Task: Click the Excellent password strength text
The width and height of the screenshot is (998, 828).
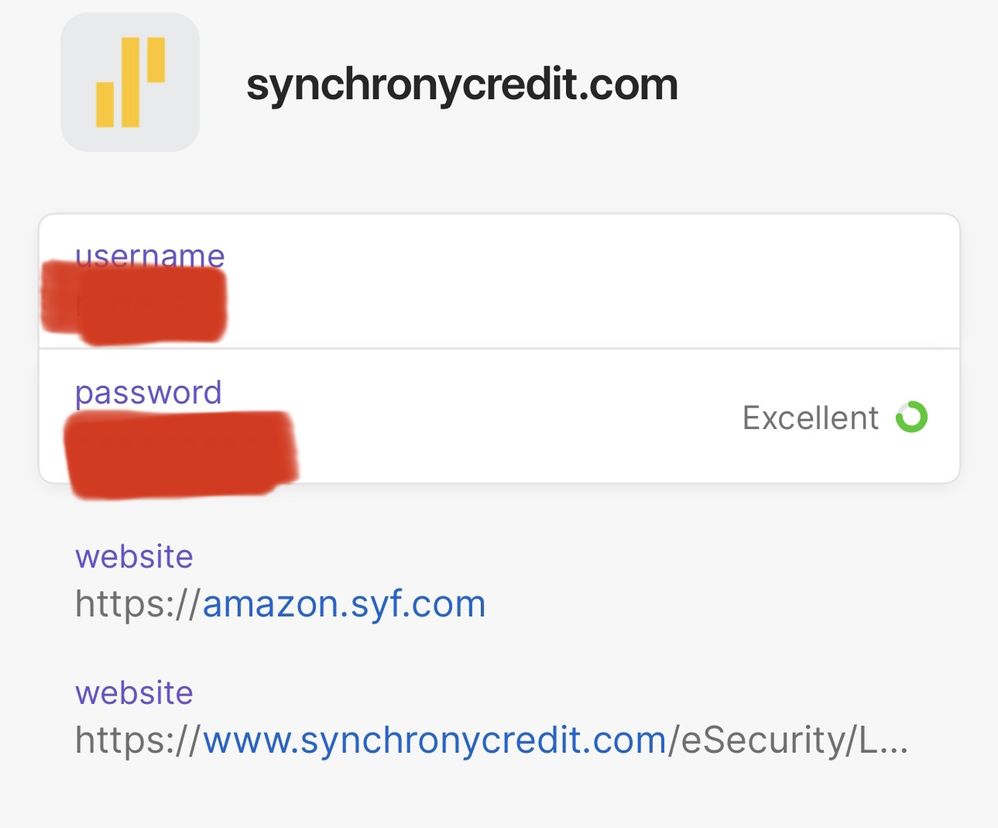Action: pyautogui.click(x=810, y=418)
